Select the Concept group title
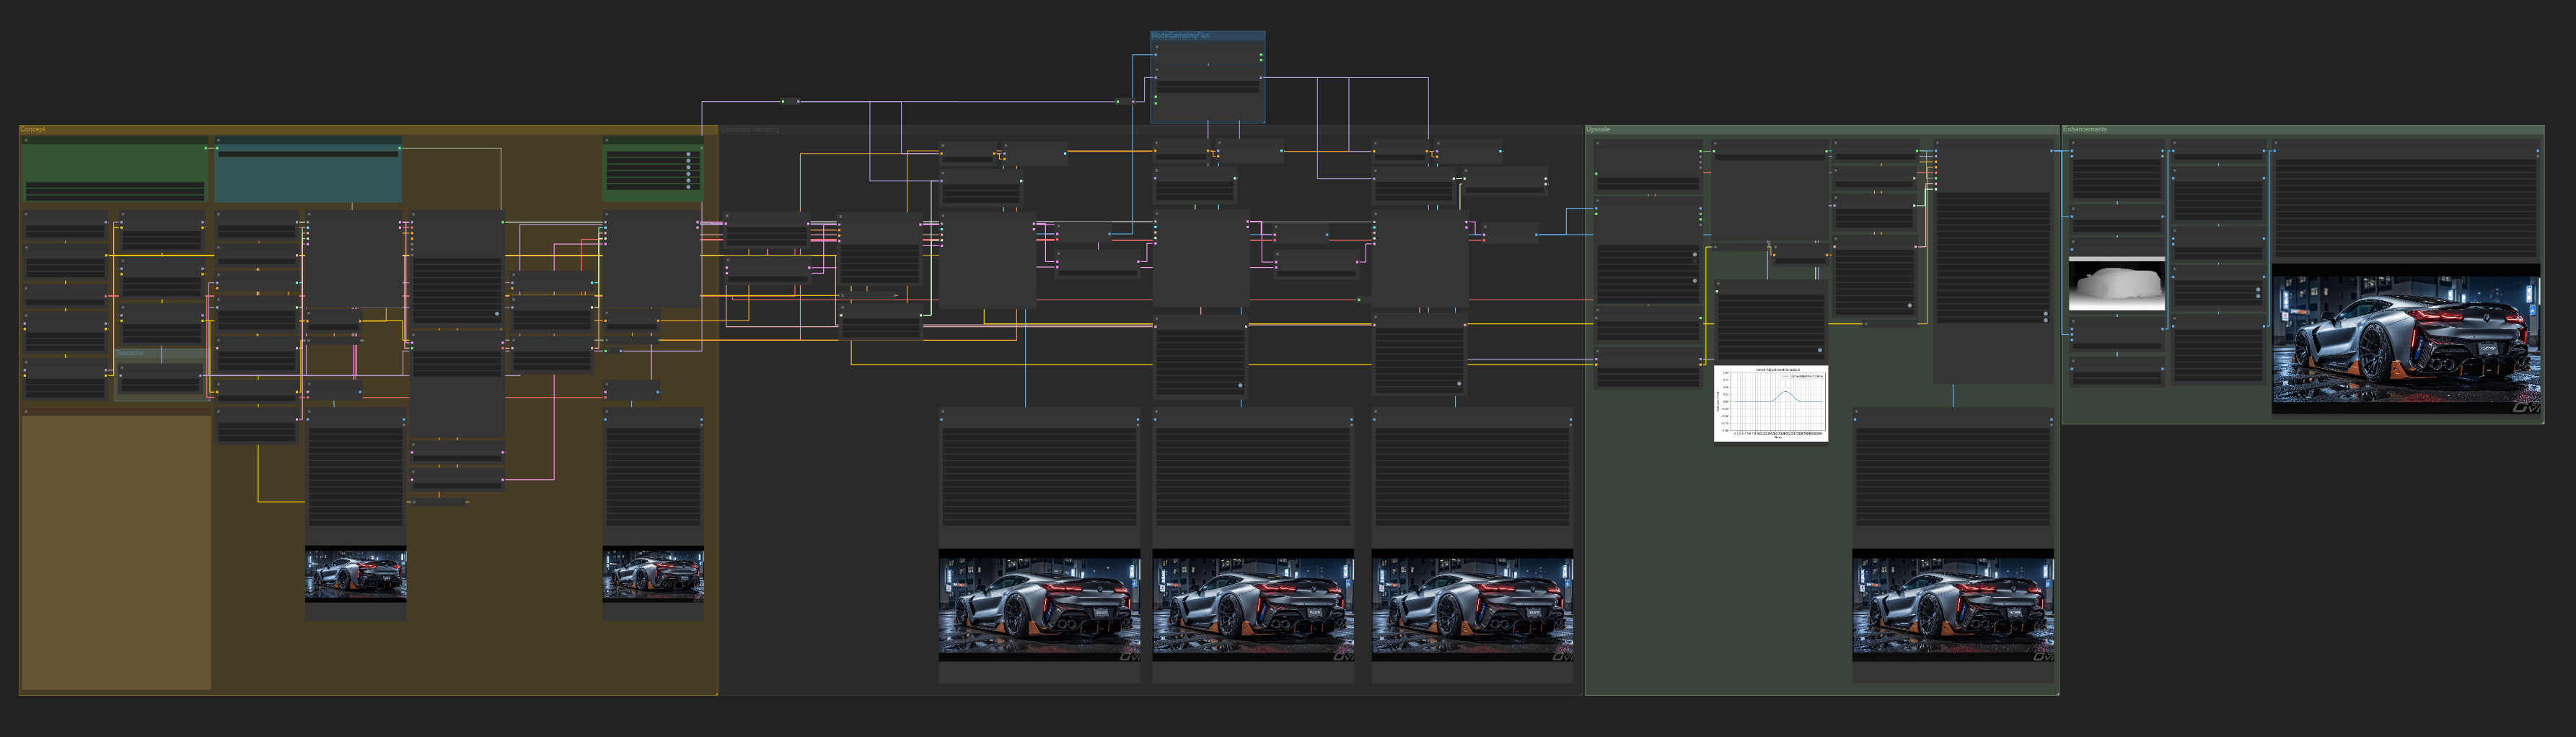The width and height of the screenshot is (2576, 737). (x=33, y=129)
